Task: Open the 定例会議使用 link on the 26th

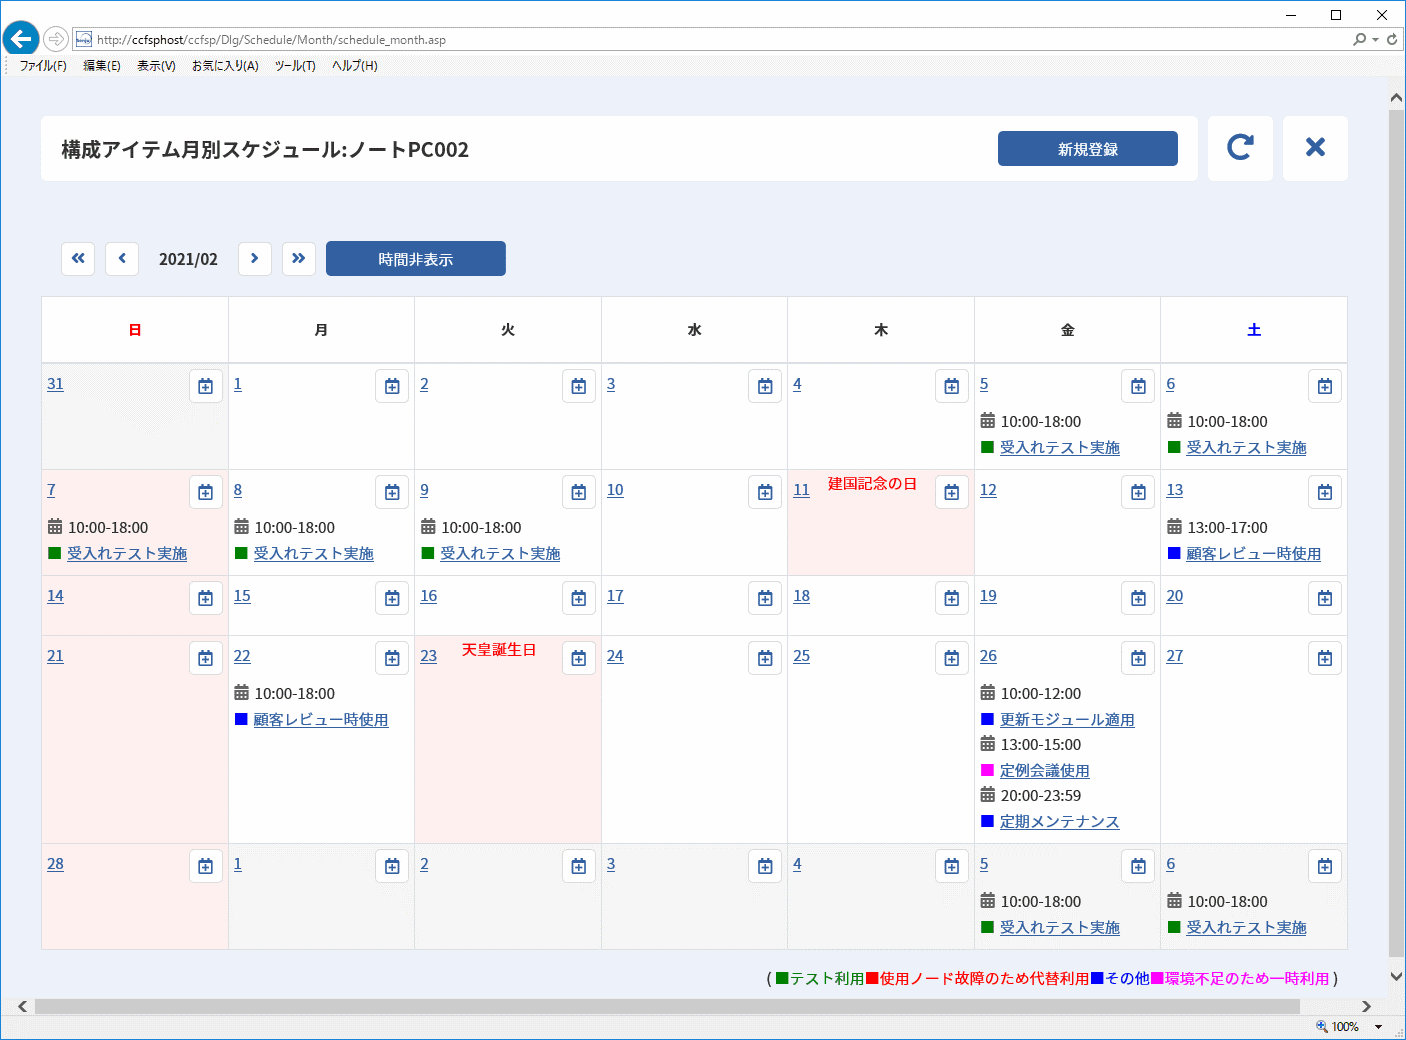Action: (1045, 770)
